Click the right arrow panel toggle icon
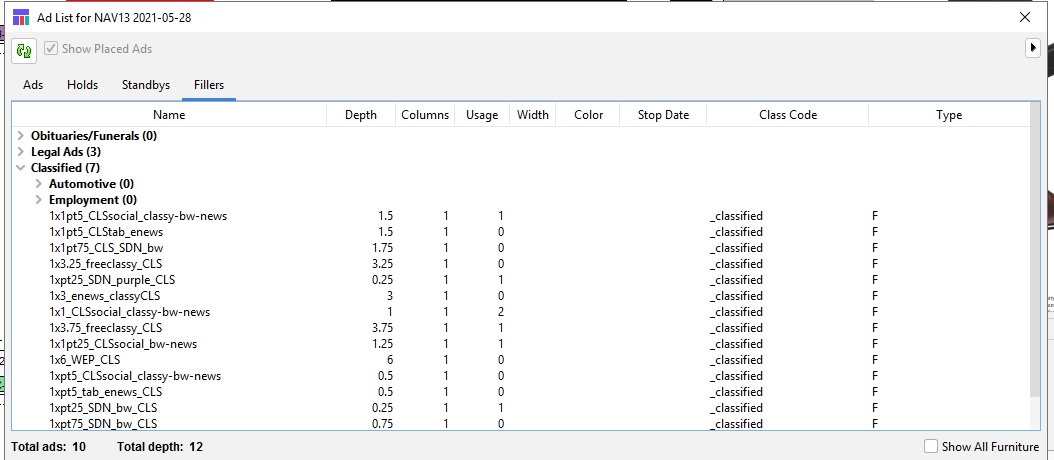 [1033, 48]
